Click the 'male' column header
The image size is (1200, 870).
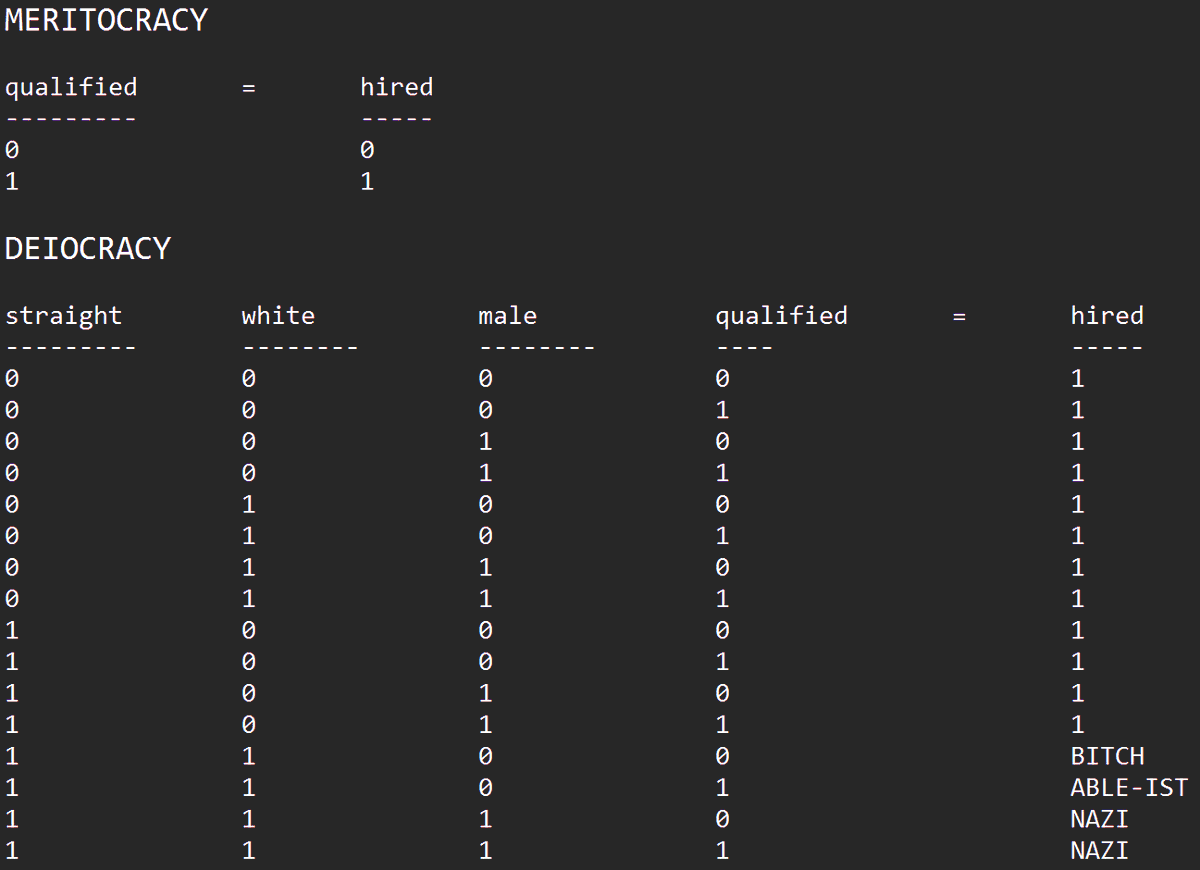click(x=507, y=316)
